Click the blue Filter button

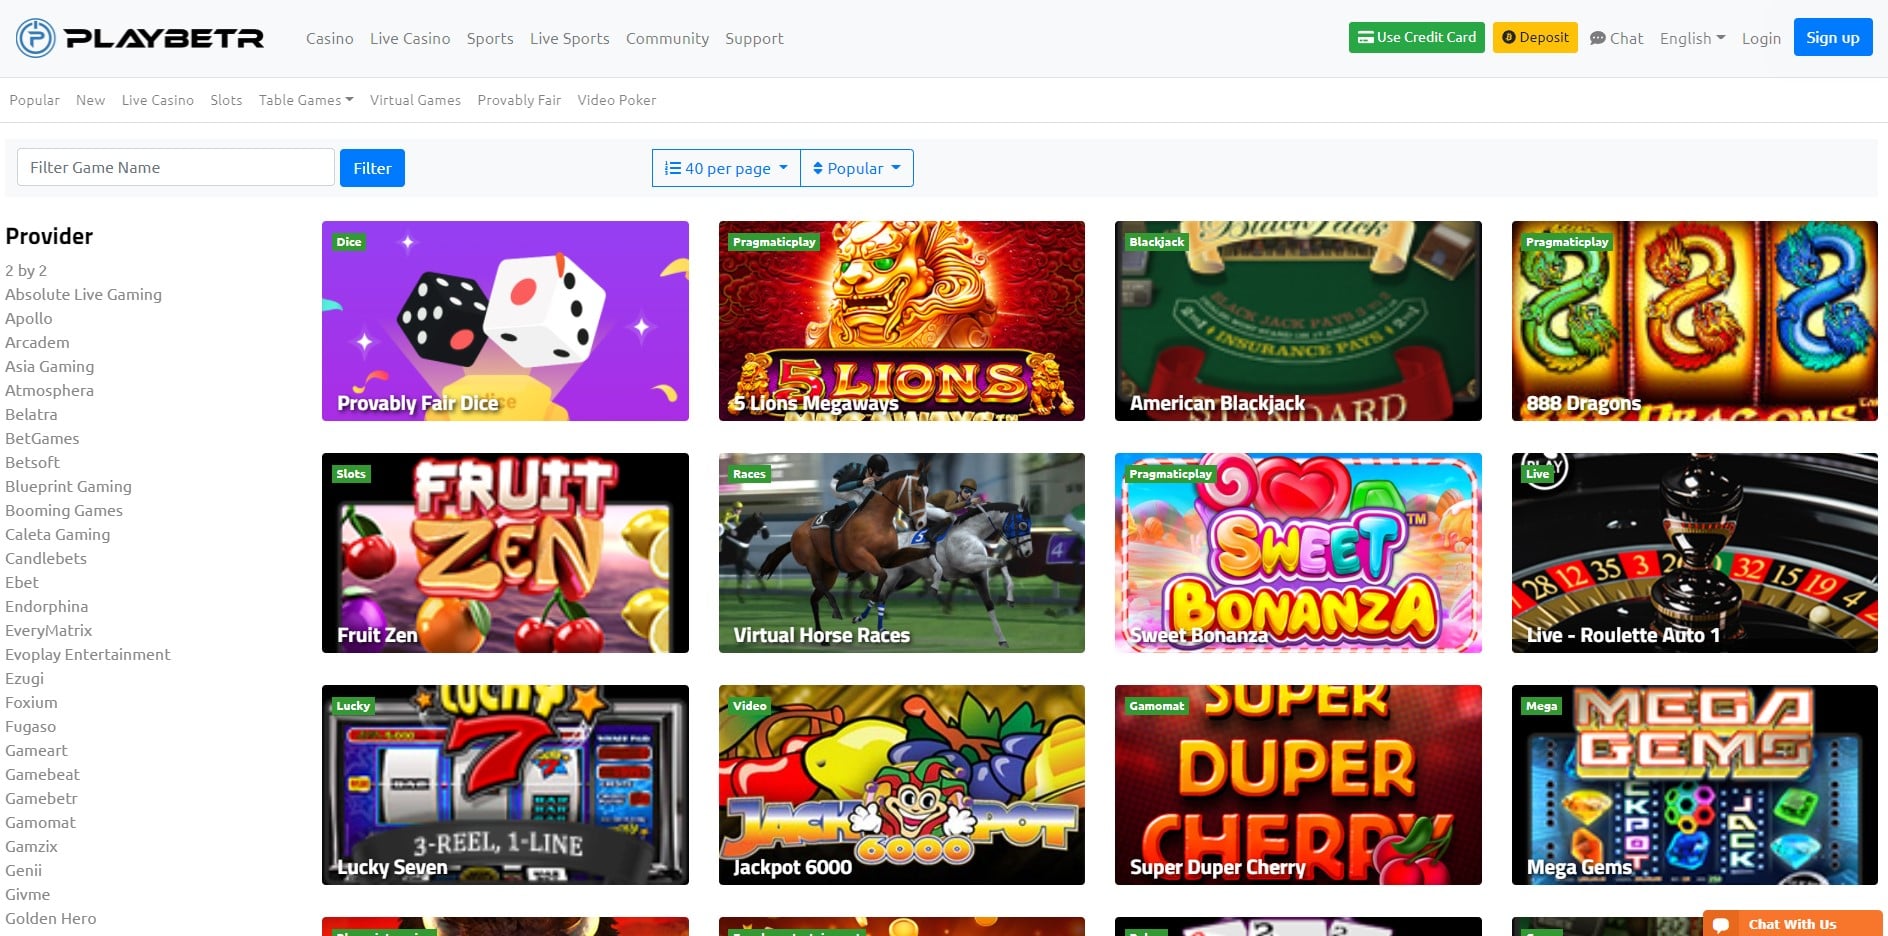point(372,168)
